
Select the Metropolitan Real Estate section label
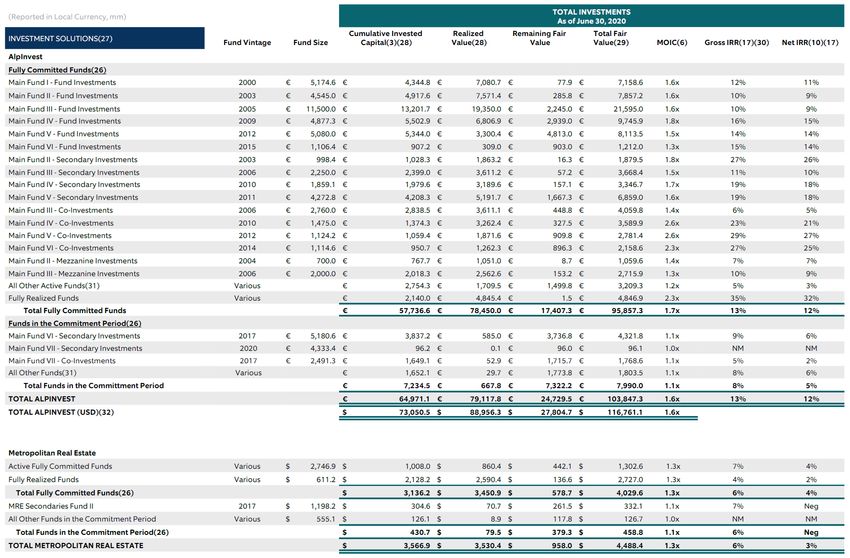click(52, 453)
